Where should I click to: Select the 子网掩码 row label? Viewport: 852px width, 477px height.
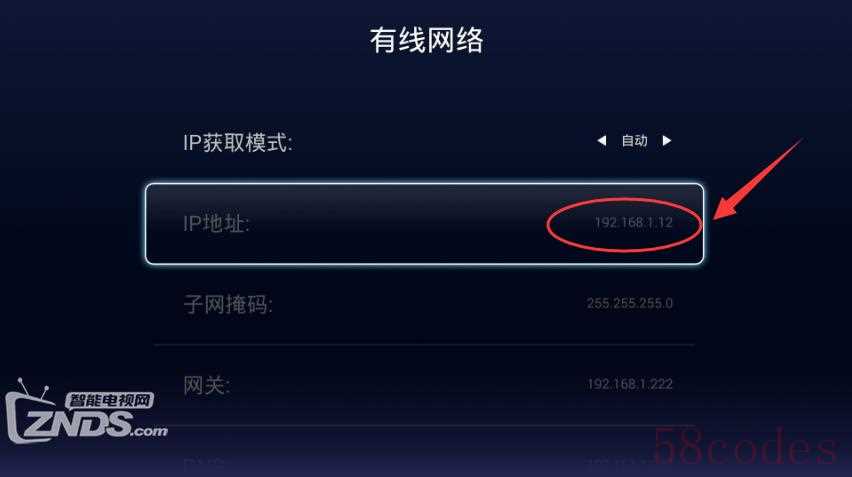(228, 304)
